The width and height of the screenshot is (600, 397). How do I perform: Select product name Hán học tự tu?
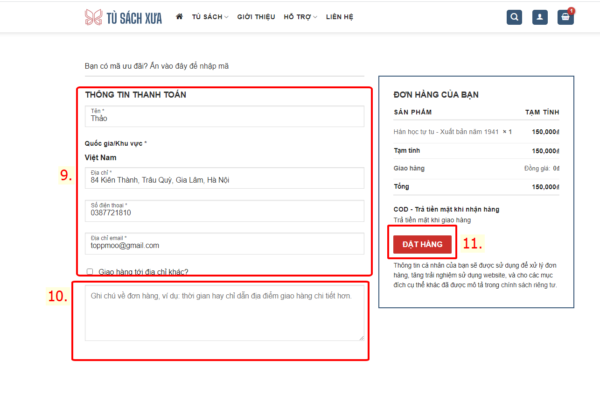tap(446, 132)
